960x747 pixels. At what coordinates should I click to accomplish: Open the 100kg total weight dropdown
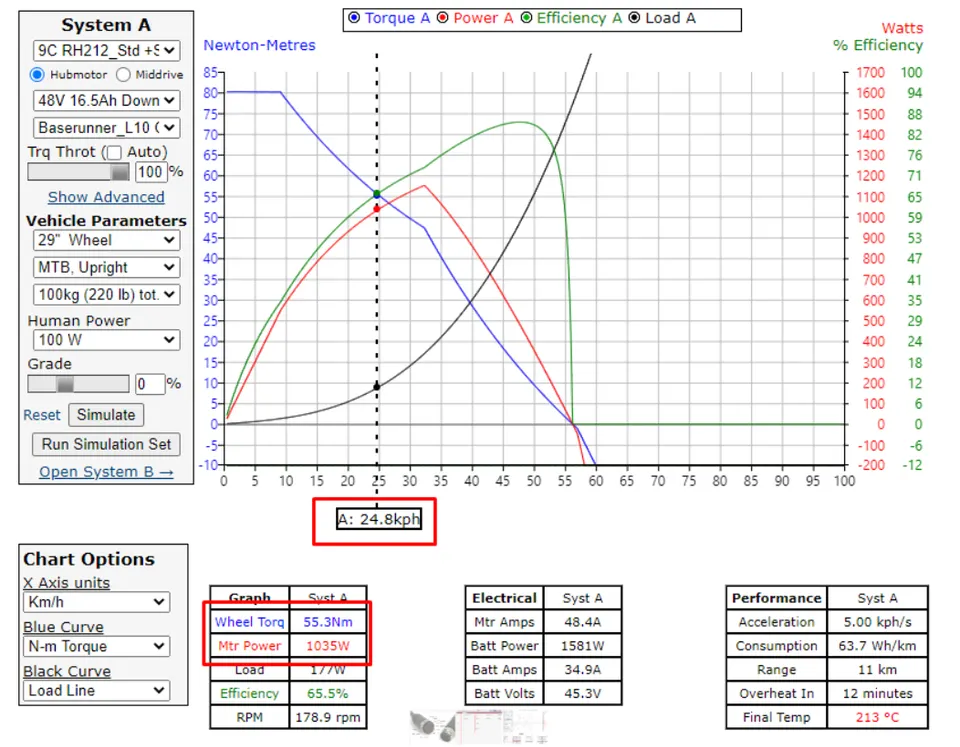[x=107, y=295]
